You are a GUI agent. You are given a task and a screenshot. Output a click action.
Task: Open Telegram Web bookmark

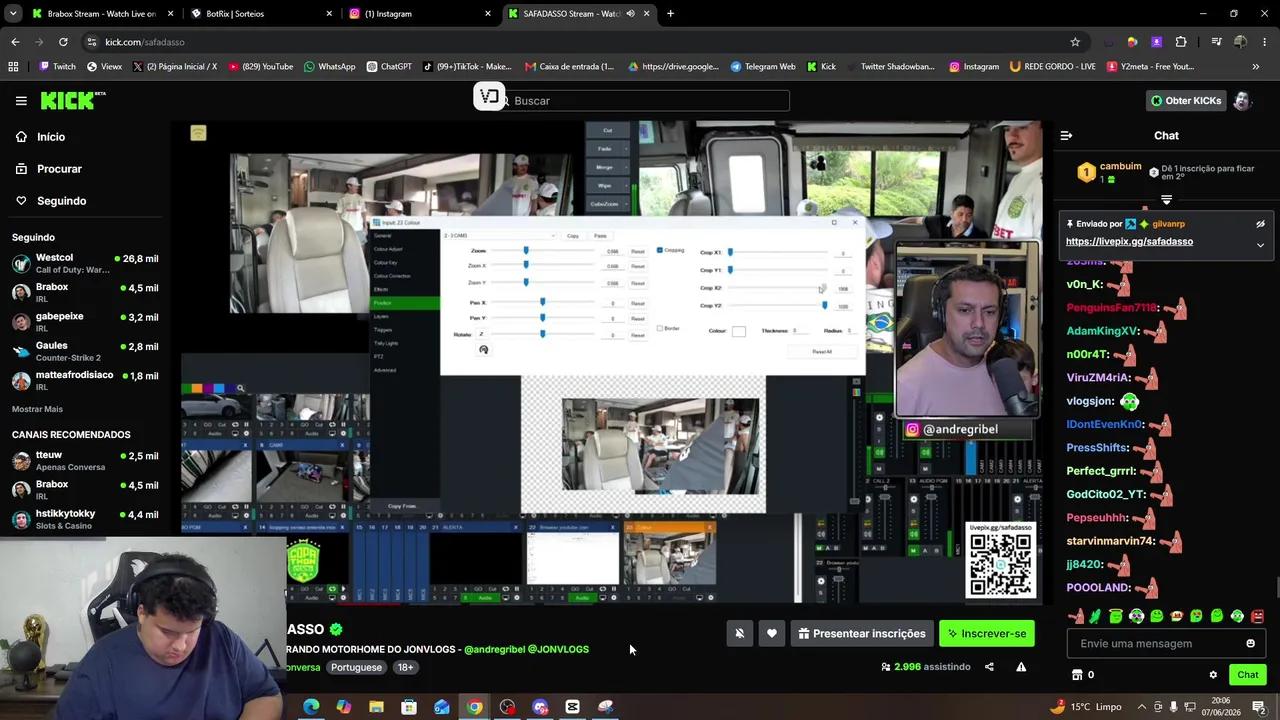(763, 67)
